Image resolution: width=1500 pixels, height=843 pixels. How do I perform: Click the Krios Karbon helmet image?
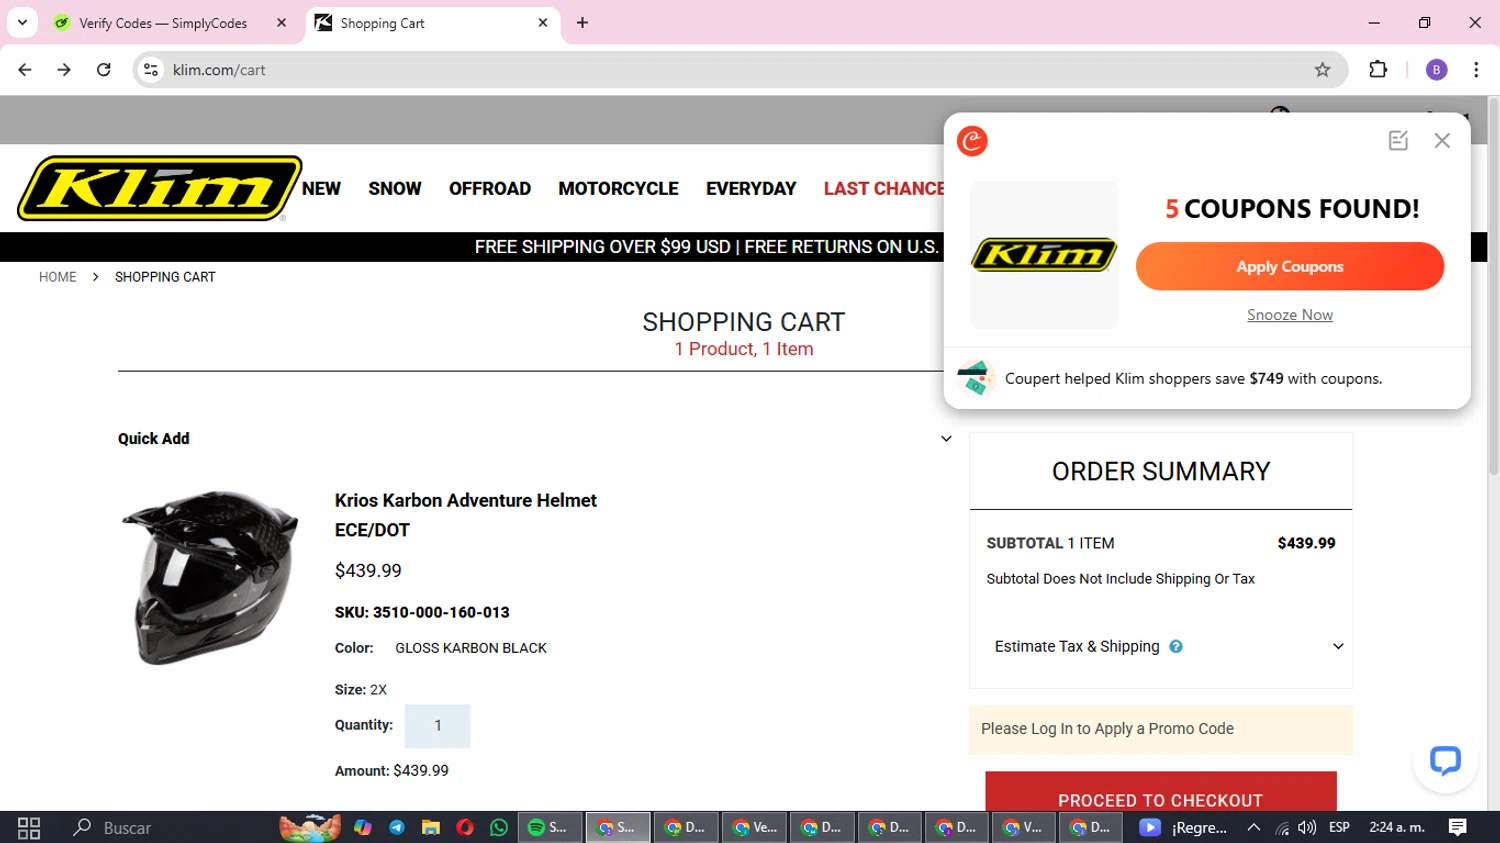coord(210,577)
